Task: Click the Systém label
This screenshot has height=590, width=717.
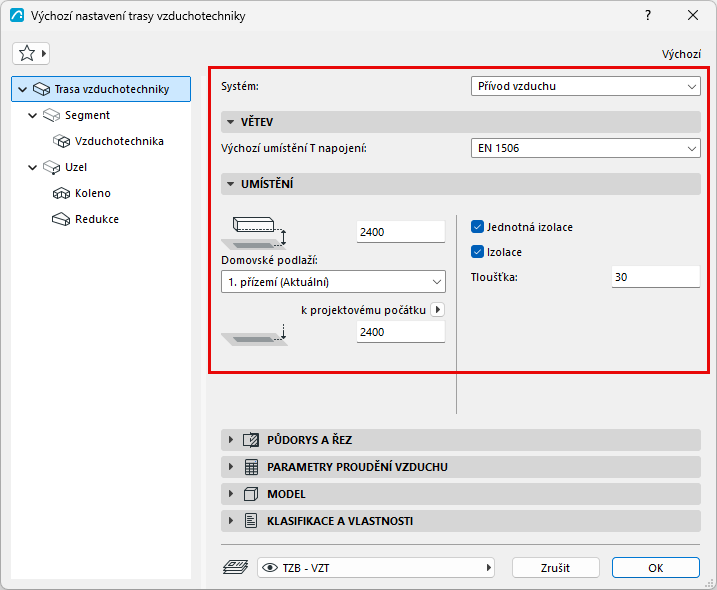Action: point(240,86)
